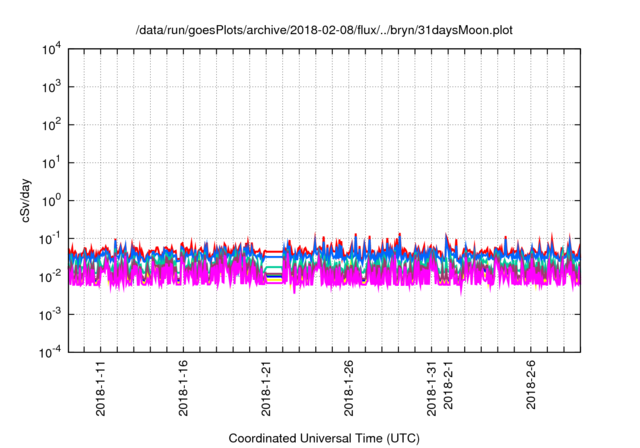Click the 10^1 y-axis tick label

tap(52, 162)
